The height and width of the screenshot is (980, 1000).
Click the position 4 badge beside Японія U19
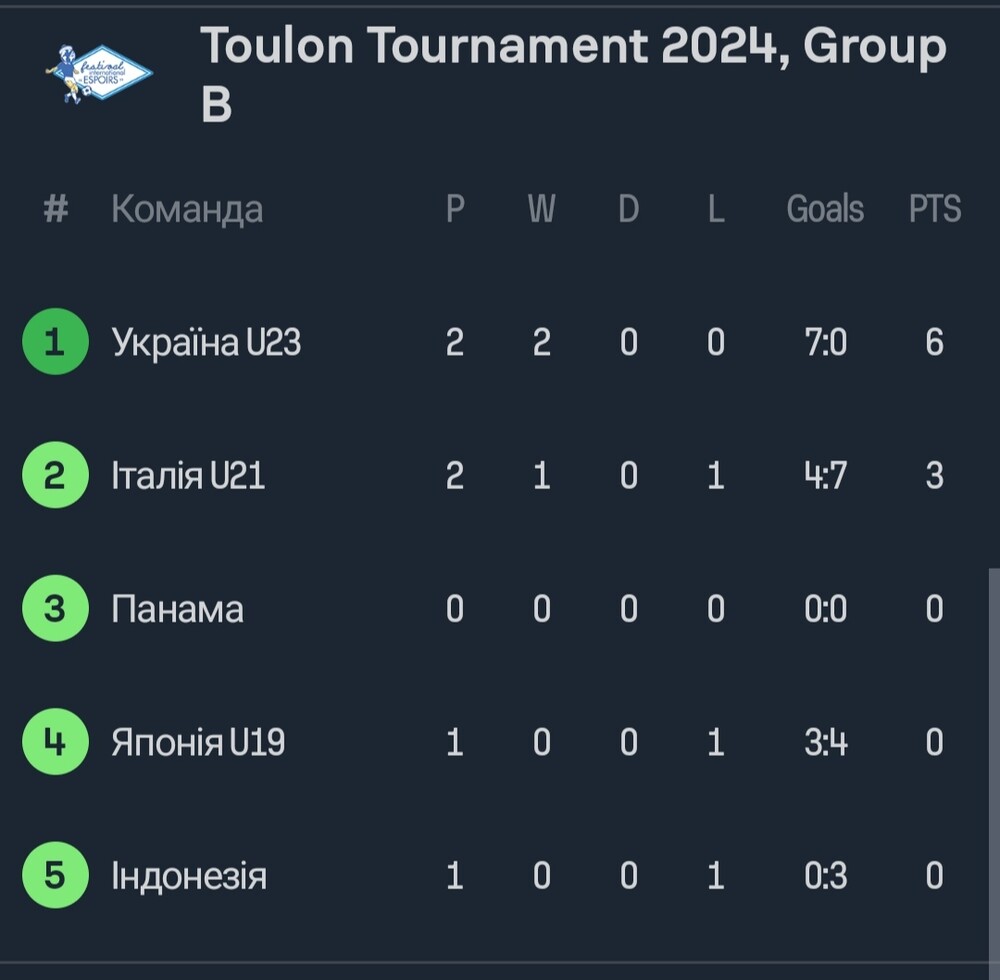(55, 742)
